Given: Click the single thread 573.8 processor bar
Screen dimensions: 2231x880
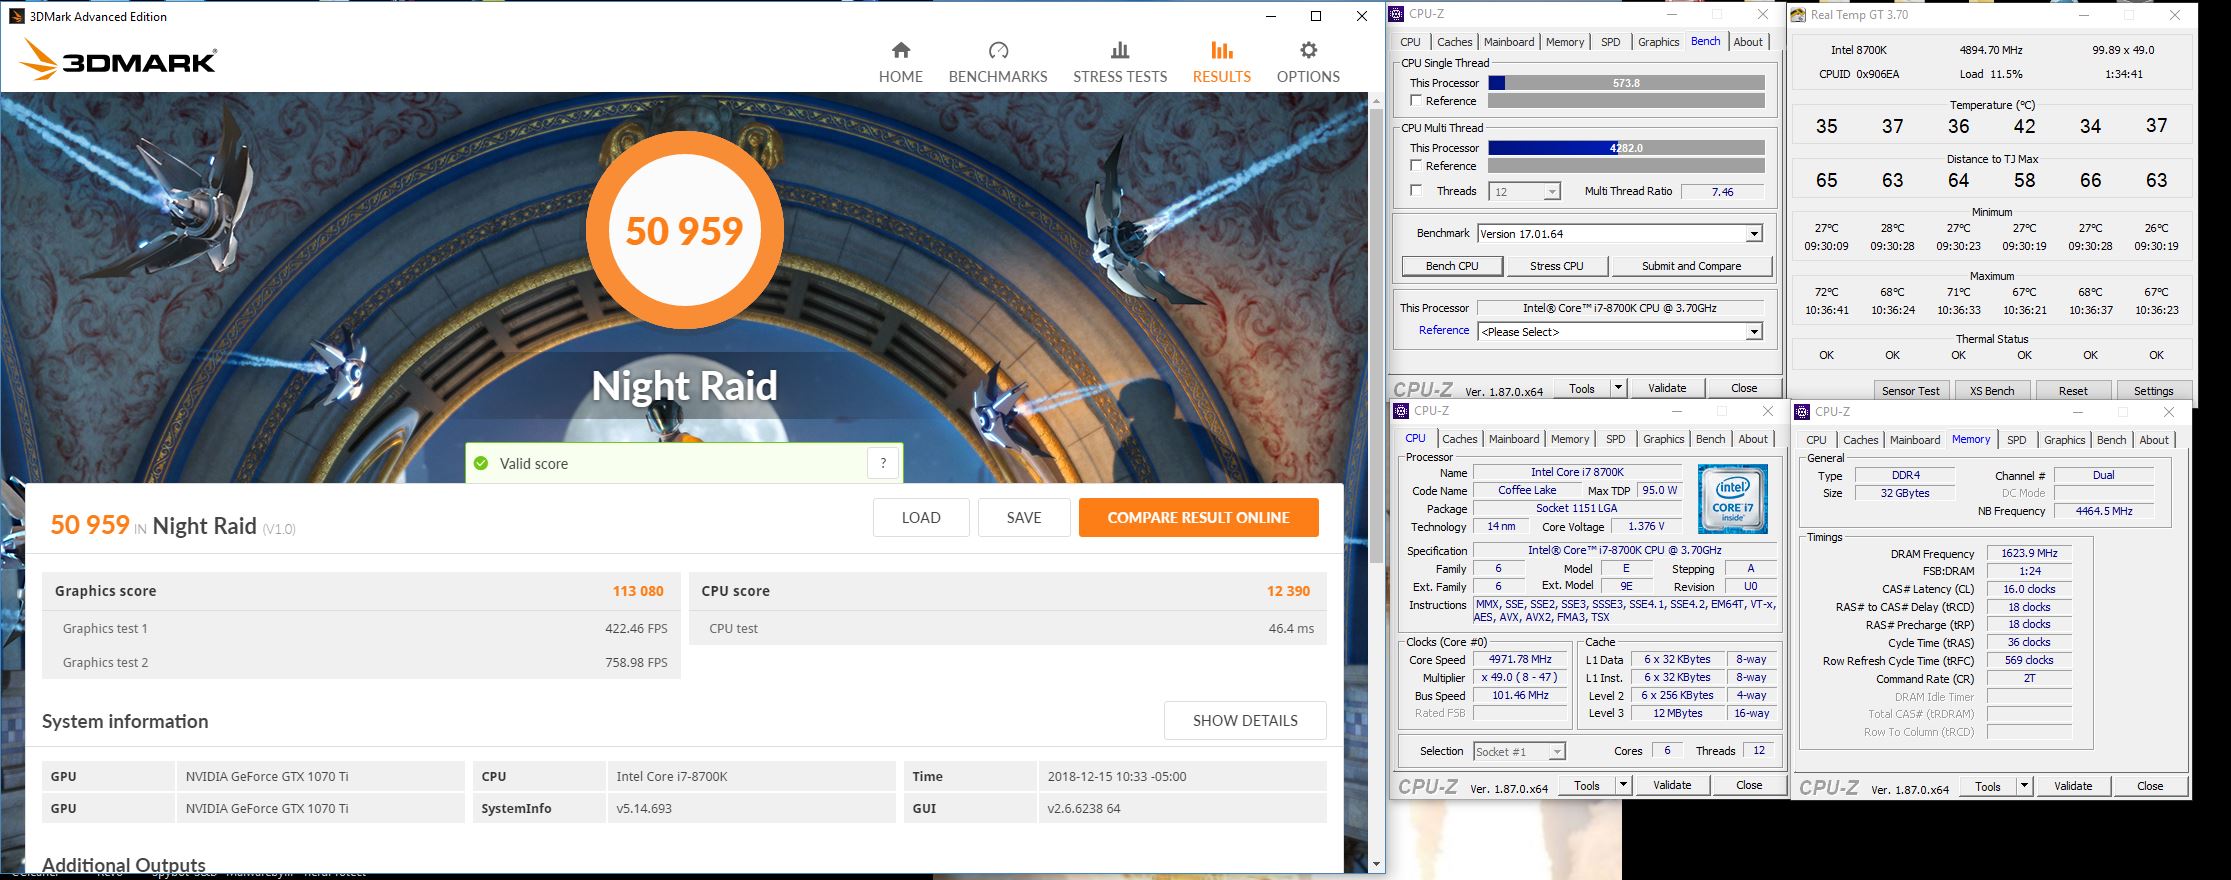Looking at the screenshot, I should coord(1626,83).
